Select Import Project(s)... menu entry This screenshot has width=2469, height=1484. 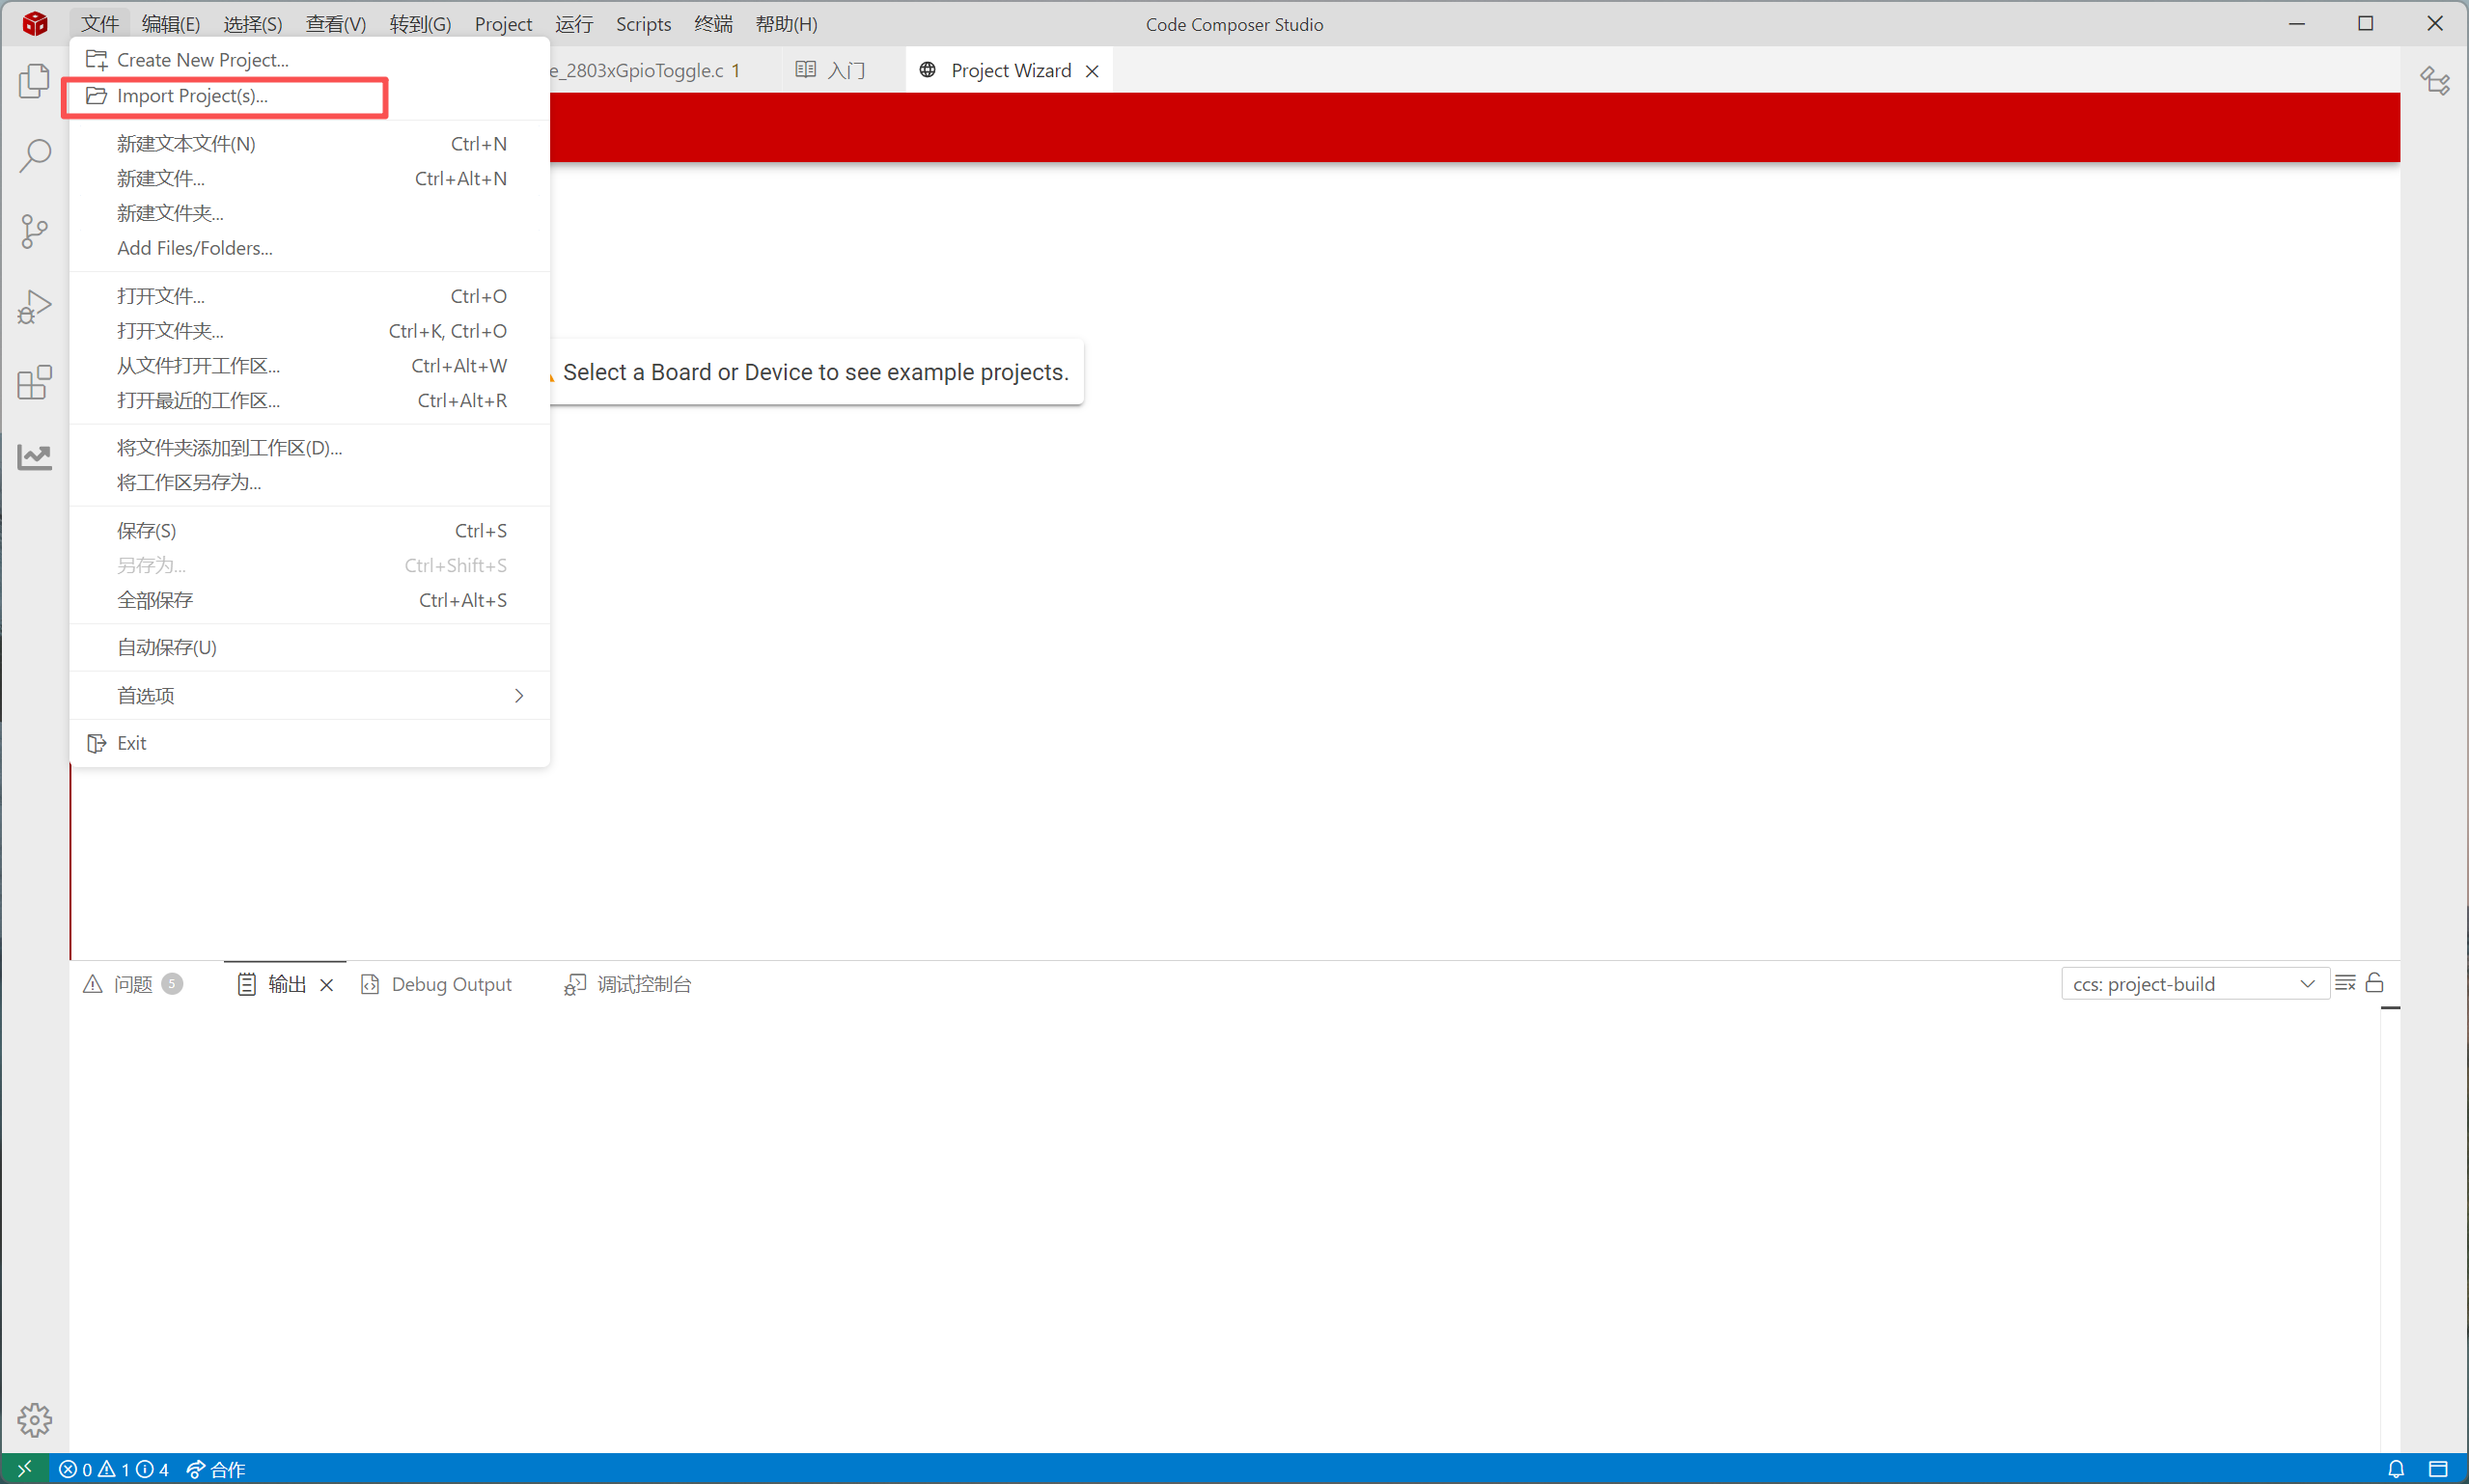click(x=192, y=96)
